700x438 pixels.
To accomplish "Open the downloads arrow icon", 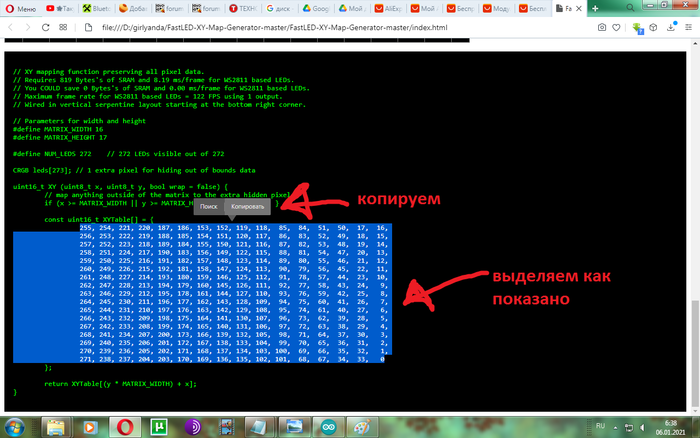I will tap(671, 27).
